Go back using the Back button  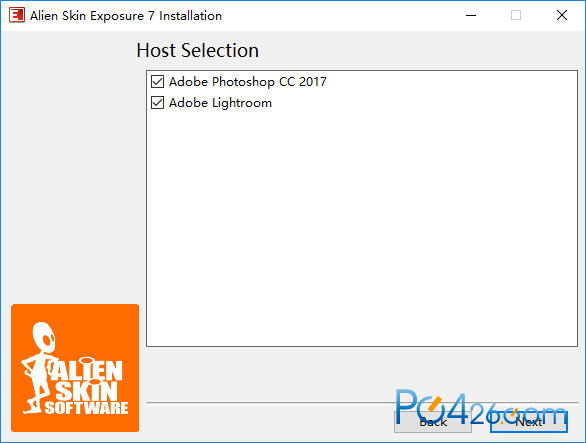click(x=433, y=422)
